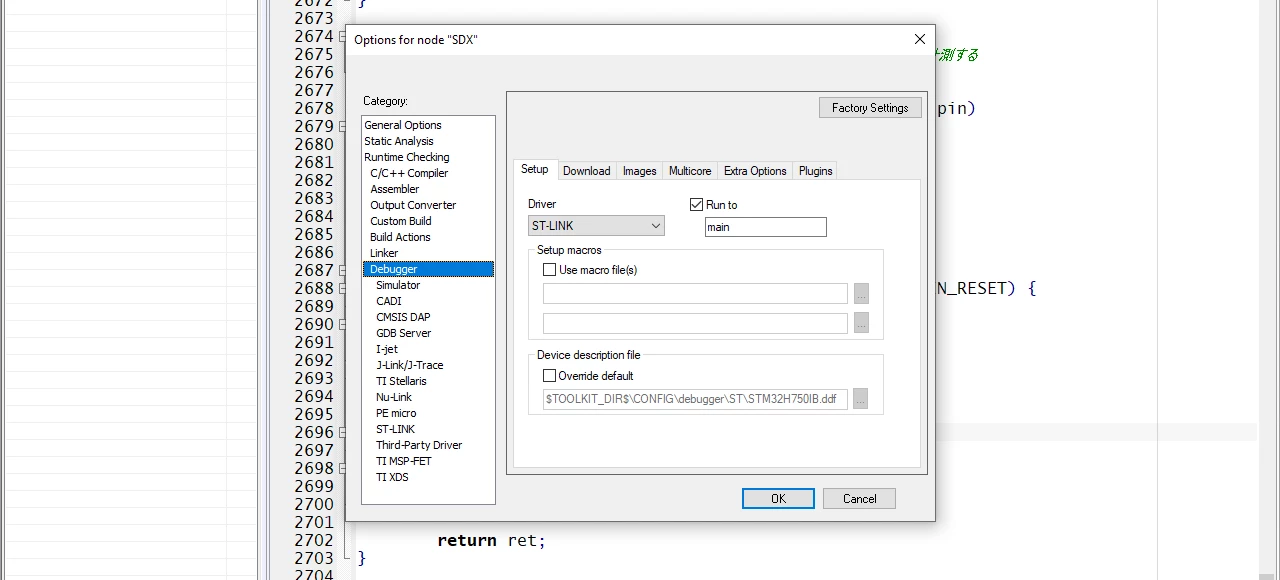The width and height of the screenshot is (1280, 580).
Task: Select Custom Build category
Action: pyautogui.click(x=401, y=221)
